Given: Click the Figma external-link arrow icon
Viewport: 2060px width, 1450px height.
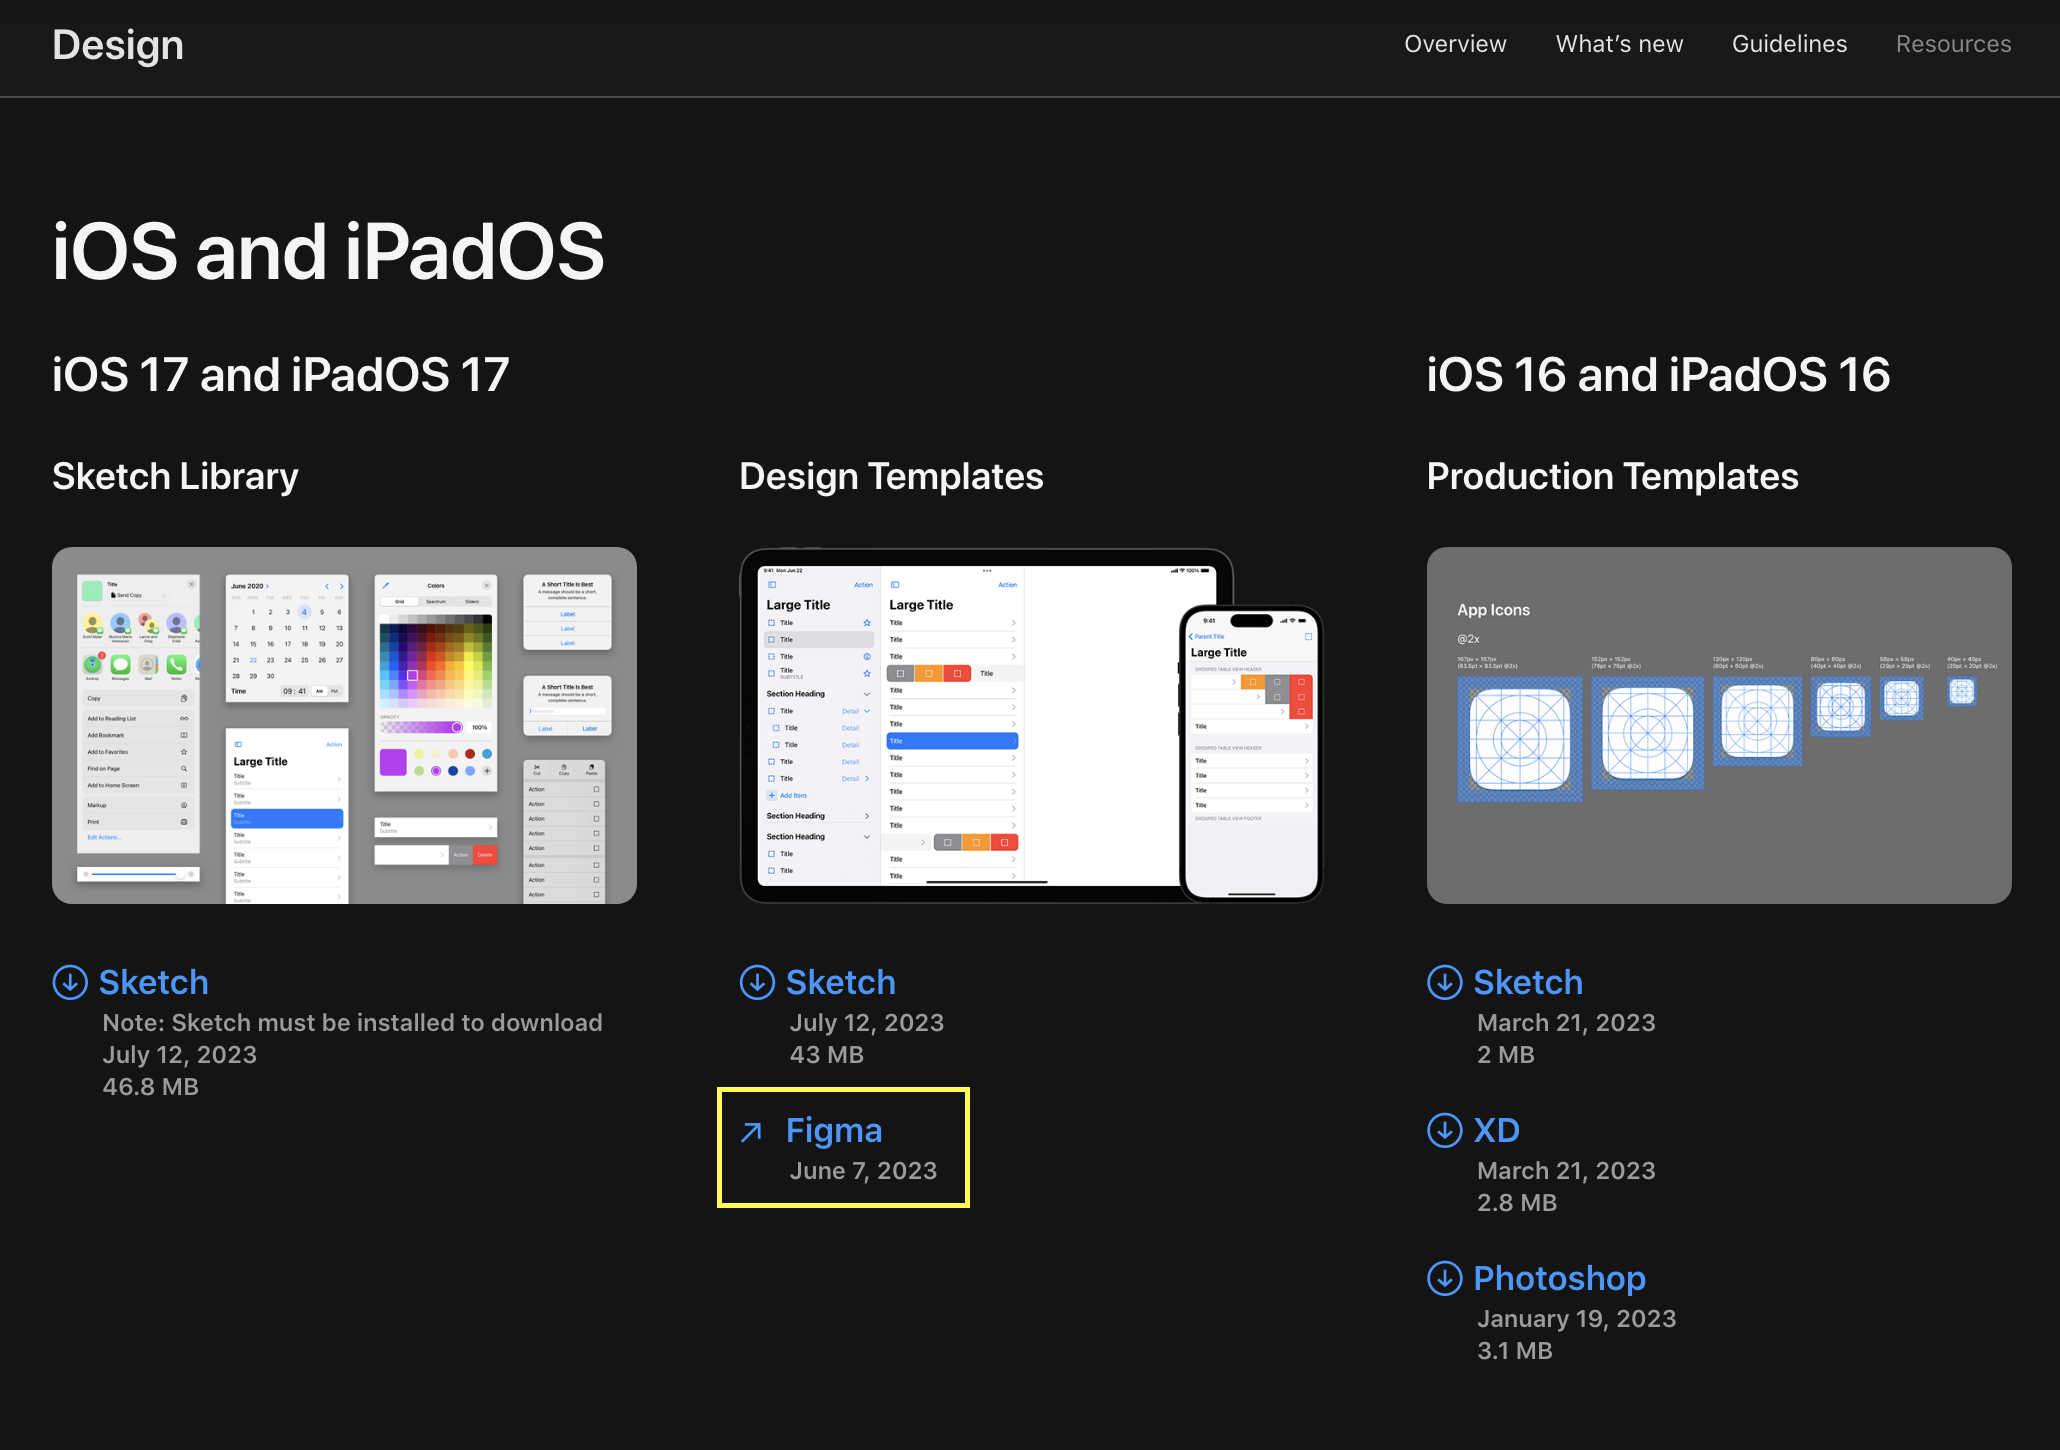Looking at the screenshot, I should coord(751,1131).
